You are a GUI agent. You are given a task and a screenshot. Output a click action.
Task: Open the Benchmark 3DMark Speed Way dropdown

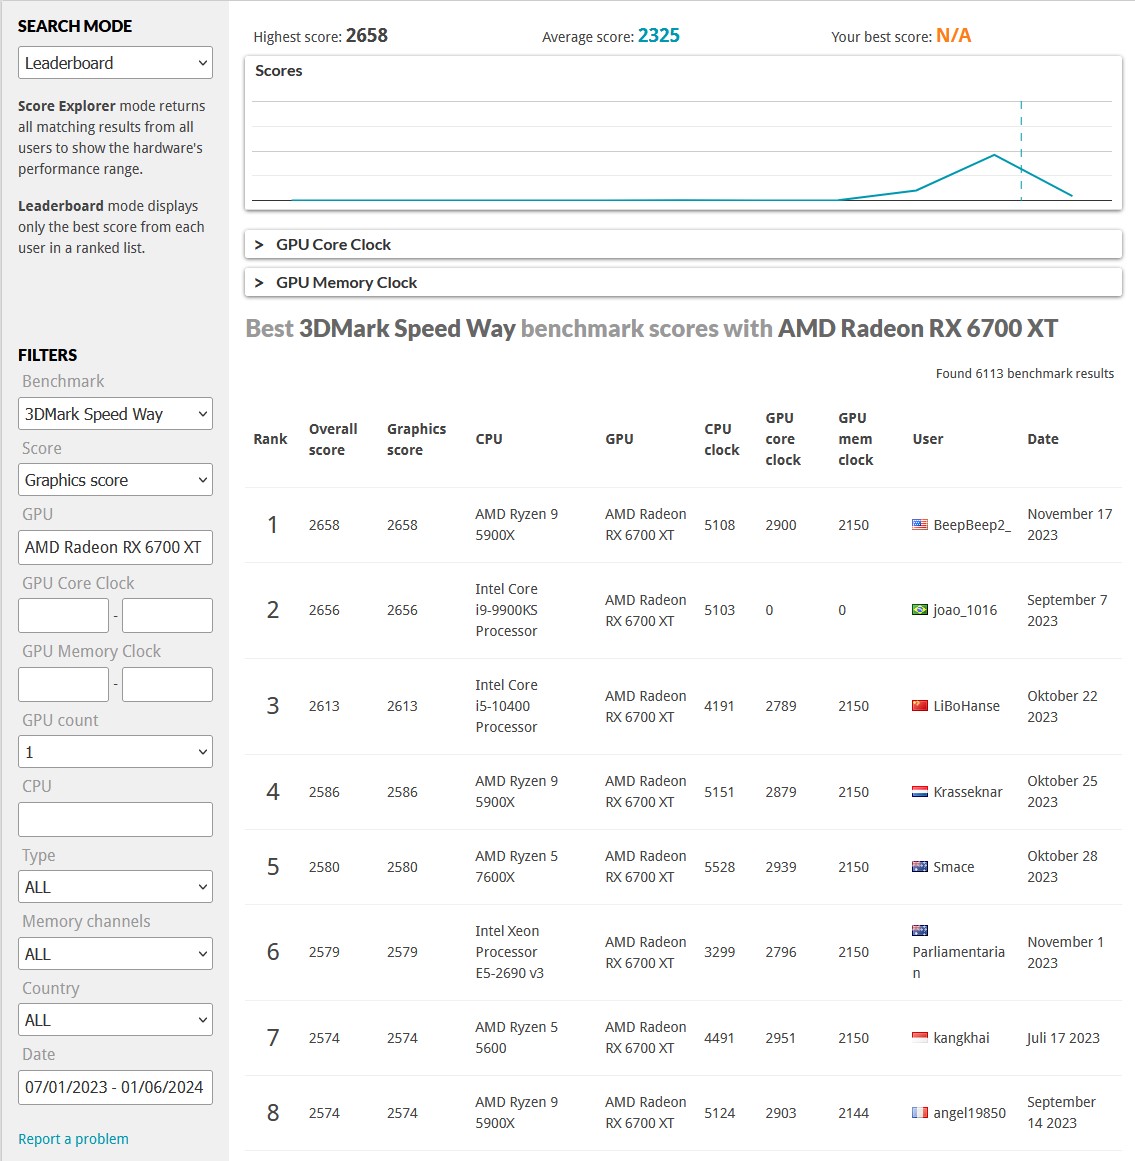115,414
